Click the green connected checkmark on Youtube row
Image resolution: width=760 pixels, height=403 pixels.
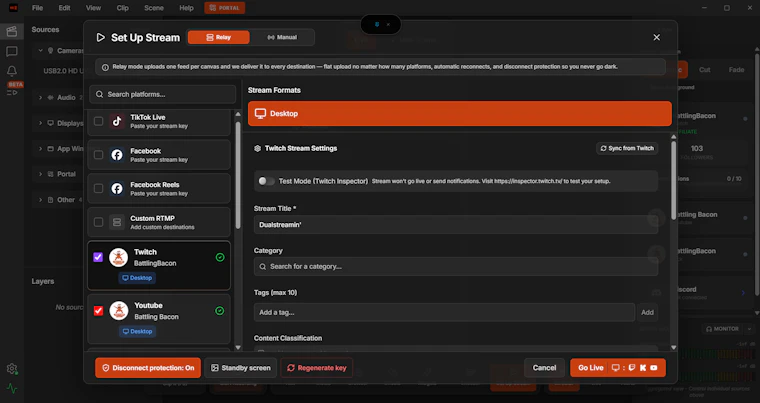(x=220, y=310)
